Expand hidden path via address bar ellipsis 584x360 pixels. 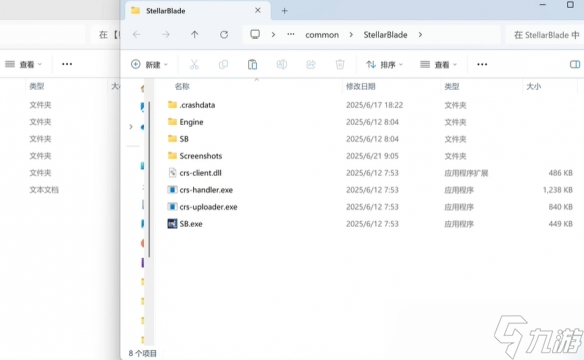(x=291, y=35)
